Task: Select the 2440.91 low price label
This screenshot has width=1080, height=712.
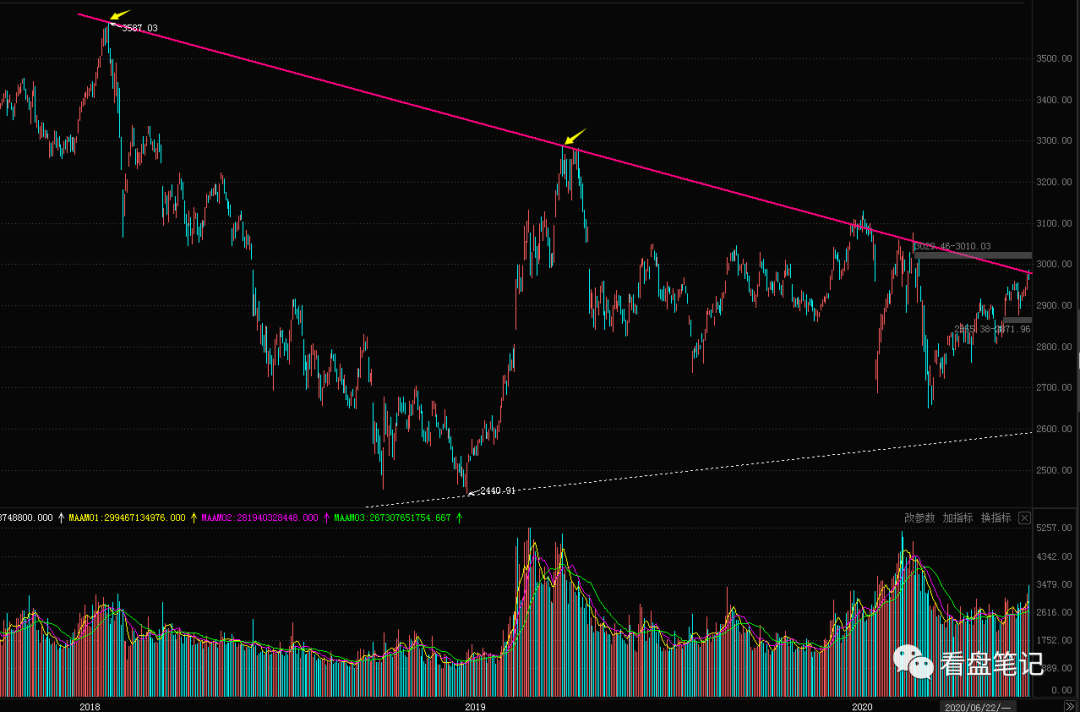Action: pos(497,491)
